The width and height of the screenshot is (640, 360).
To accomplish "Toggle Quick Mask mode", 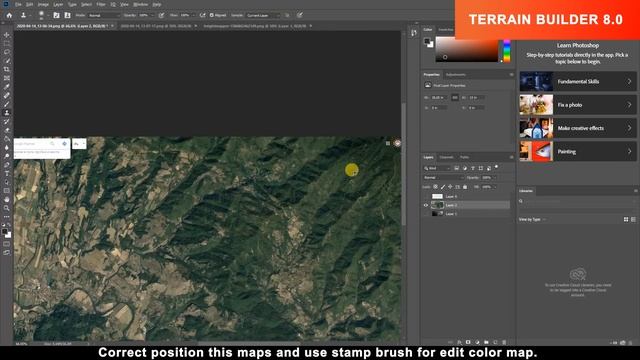I will tap(7, 244).
